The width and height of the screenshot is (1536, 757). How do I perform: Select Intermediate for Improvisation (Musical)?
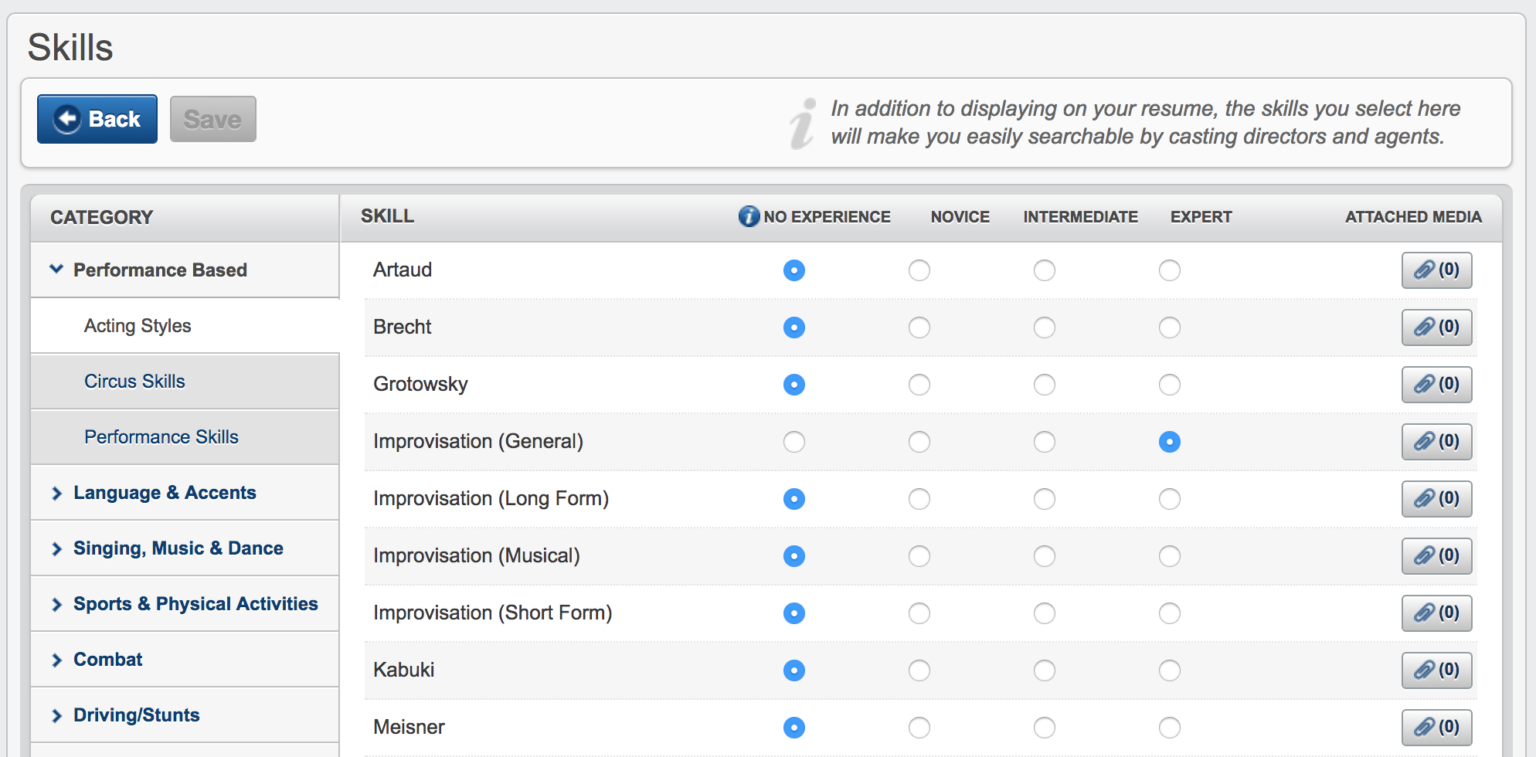pos(1044,556)
